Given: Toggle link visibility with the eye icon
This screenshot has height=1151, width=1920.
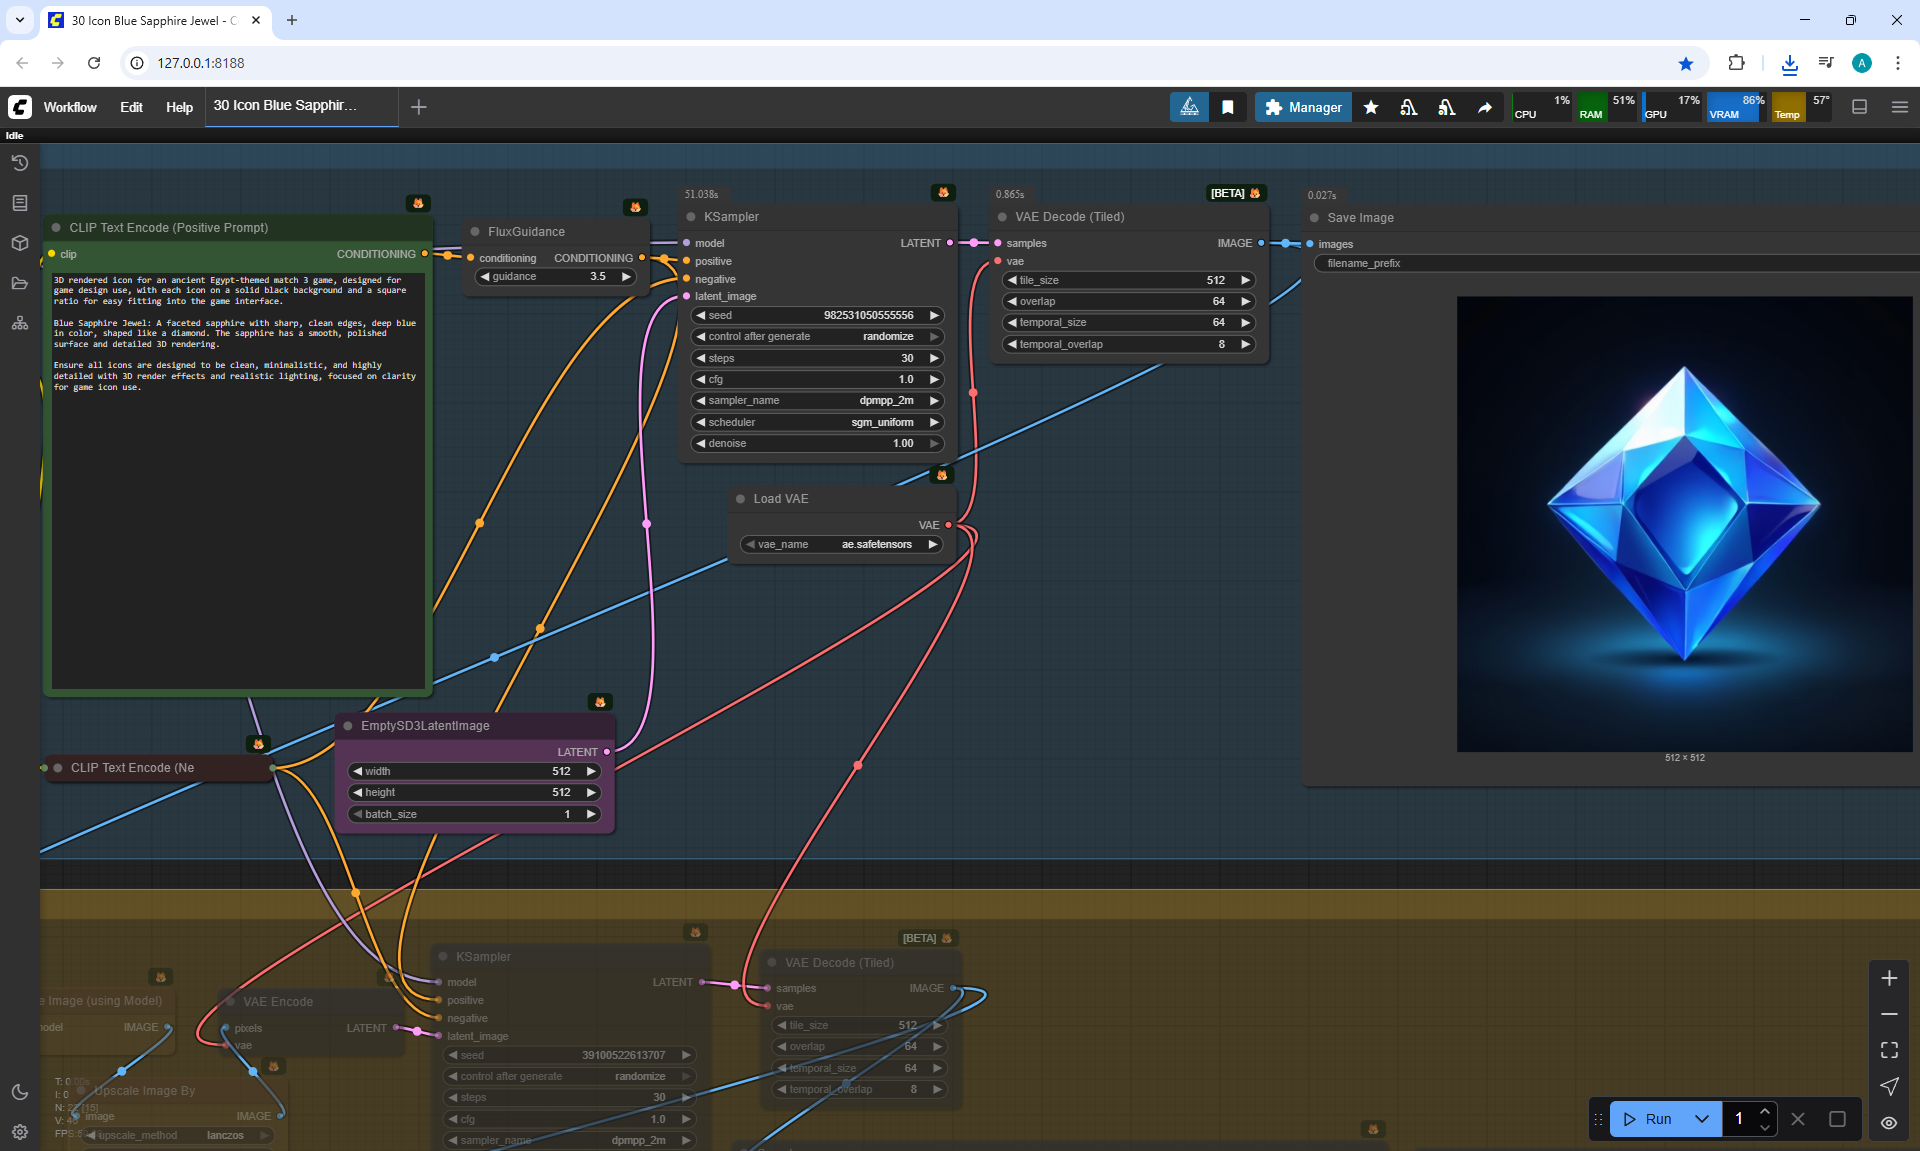Looking at the screenshot, I should pyautogui.click(x=1889, y=1122).
